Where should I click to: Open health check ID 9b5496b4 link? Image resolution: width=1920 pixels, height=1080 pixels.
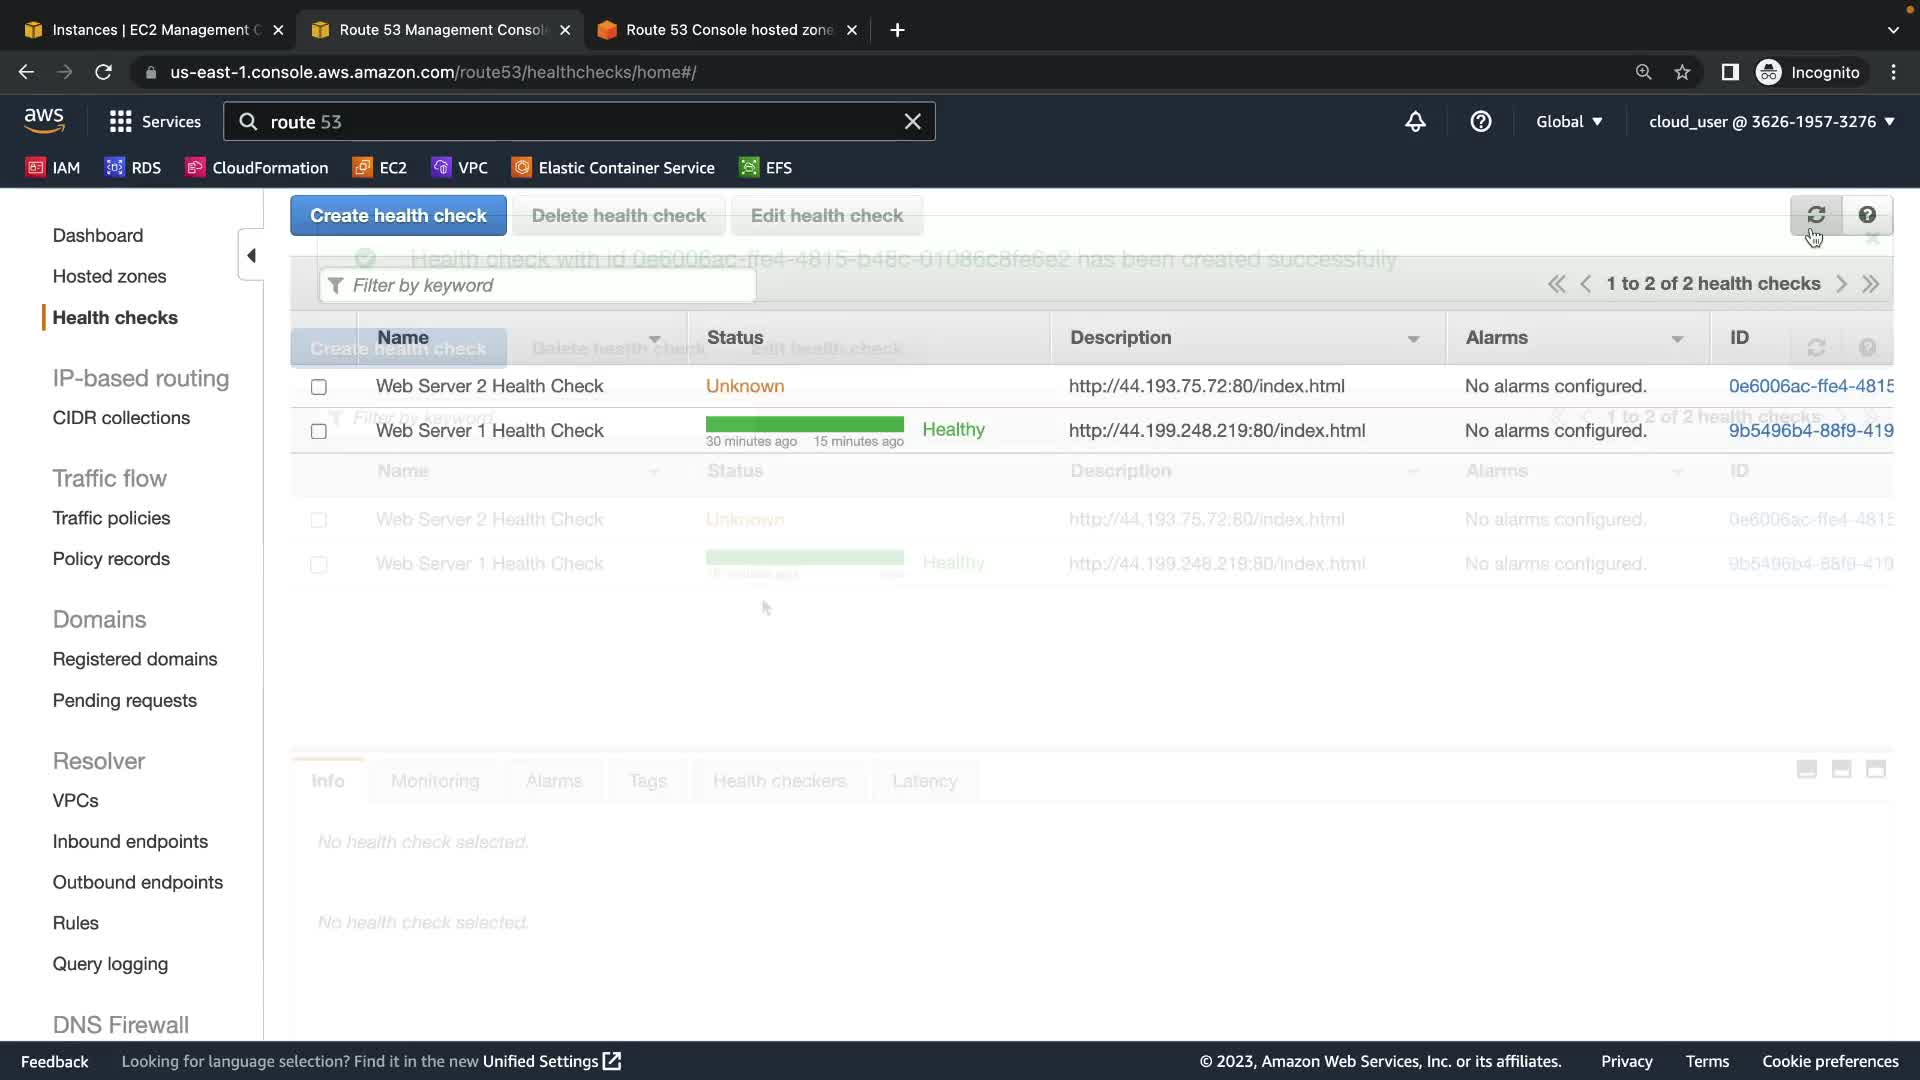1810,431
